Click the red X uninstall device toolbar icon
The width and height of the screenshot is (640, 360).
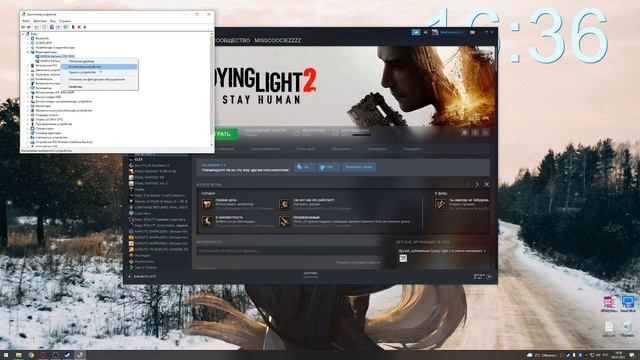[x=79, y=27]
